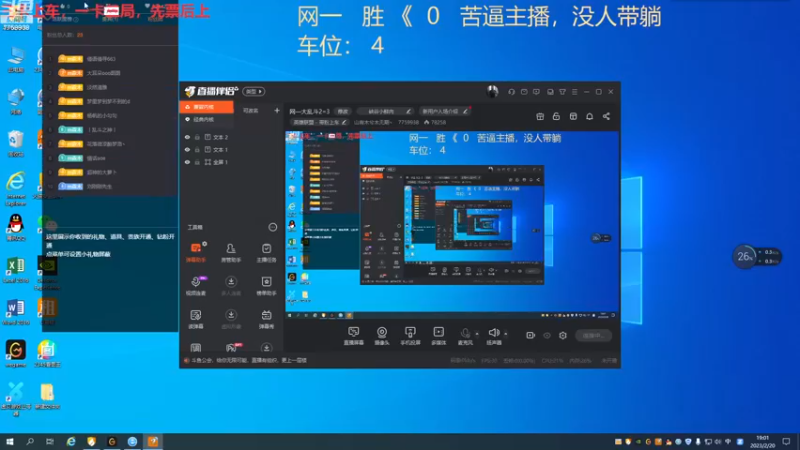Open the 弹幕秀 tool
Screen dimensions: 800x450
pos(266,319)
